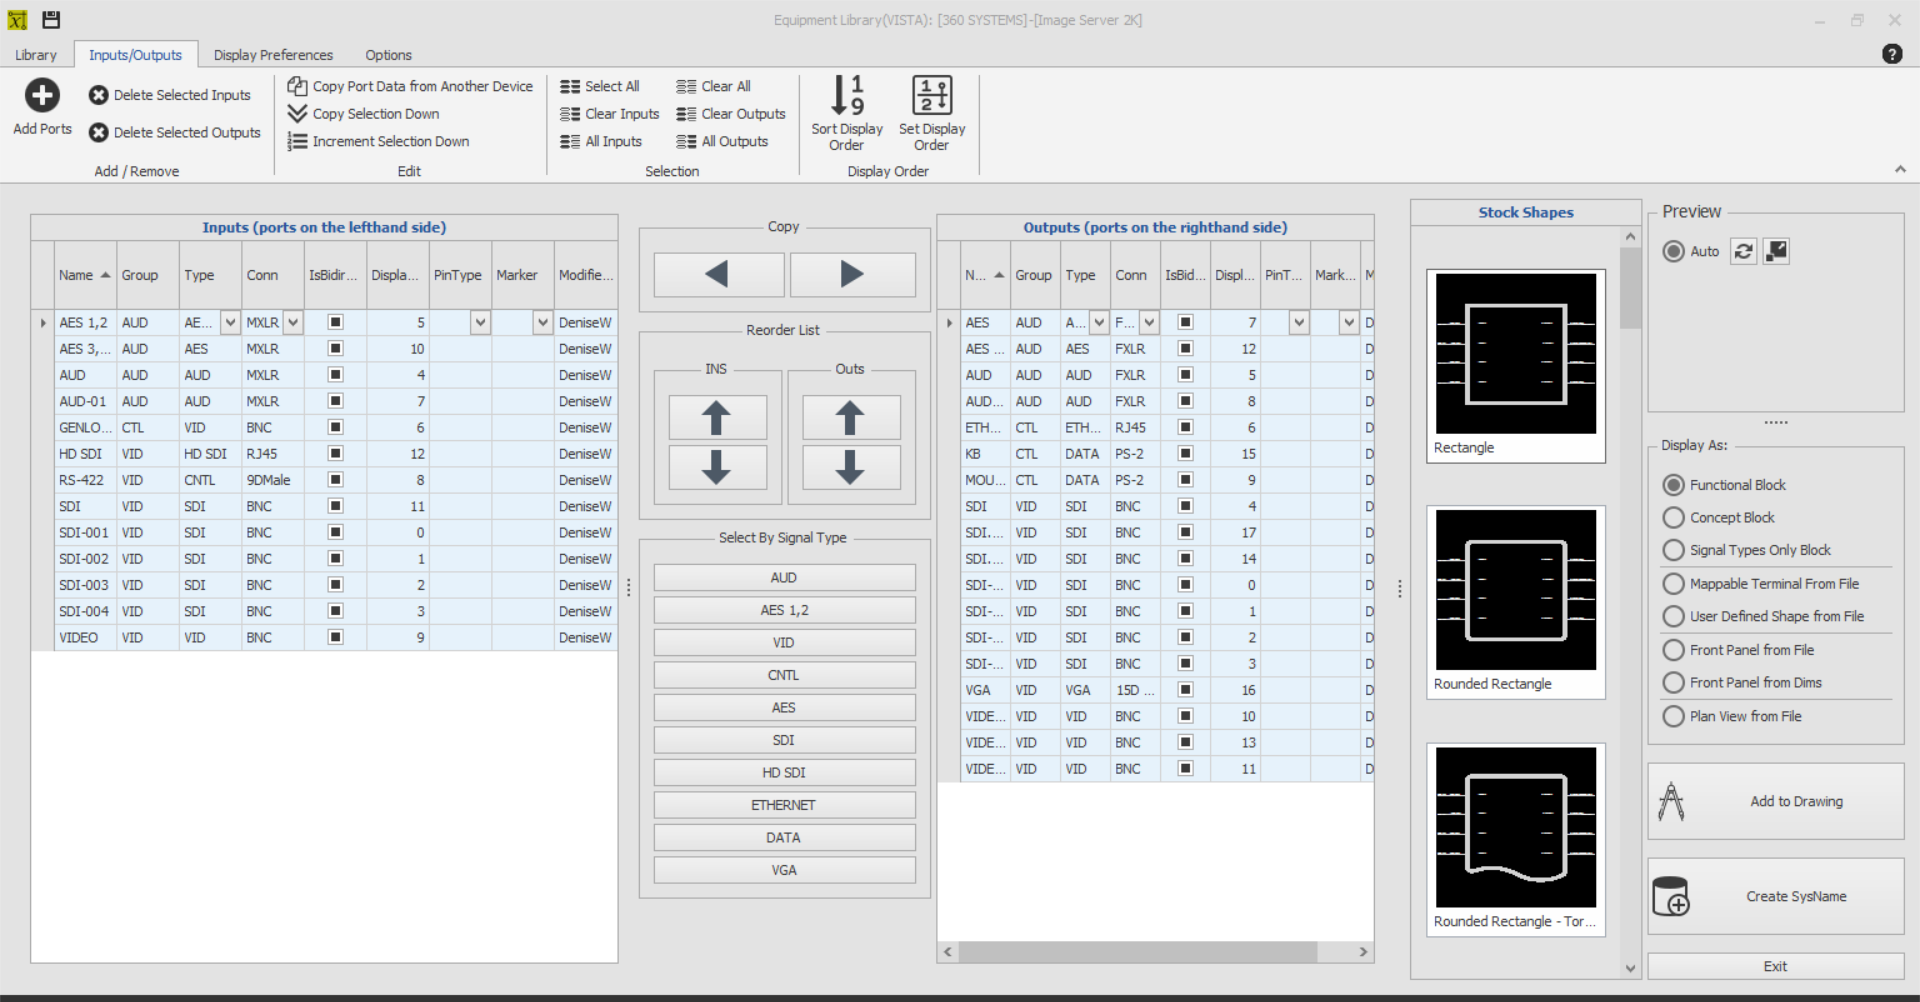Viewport: 1920px width, 1002px height.
Task: Select Signal Types Only Block option
Action: (1673, 550)
